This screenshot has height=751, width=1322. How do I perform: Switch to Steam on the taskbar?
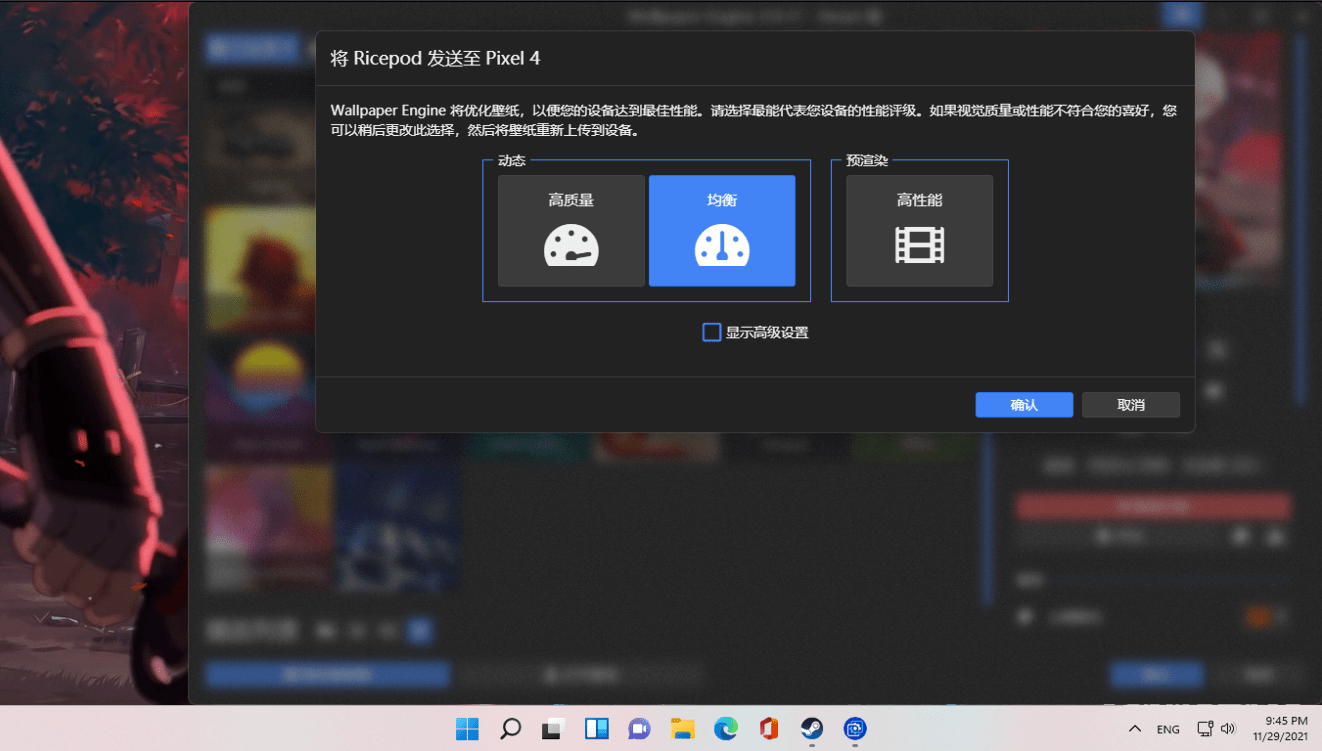pyautogui.click(x=812, y=729)
